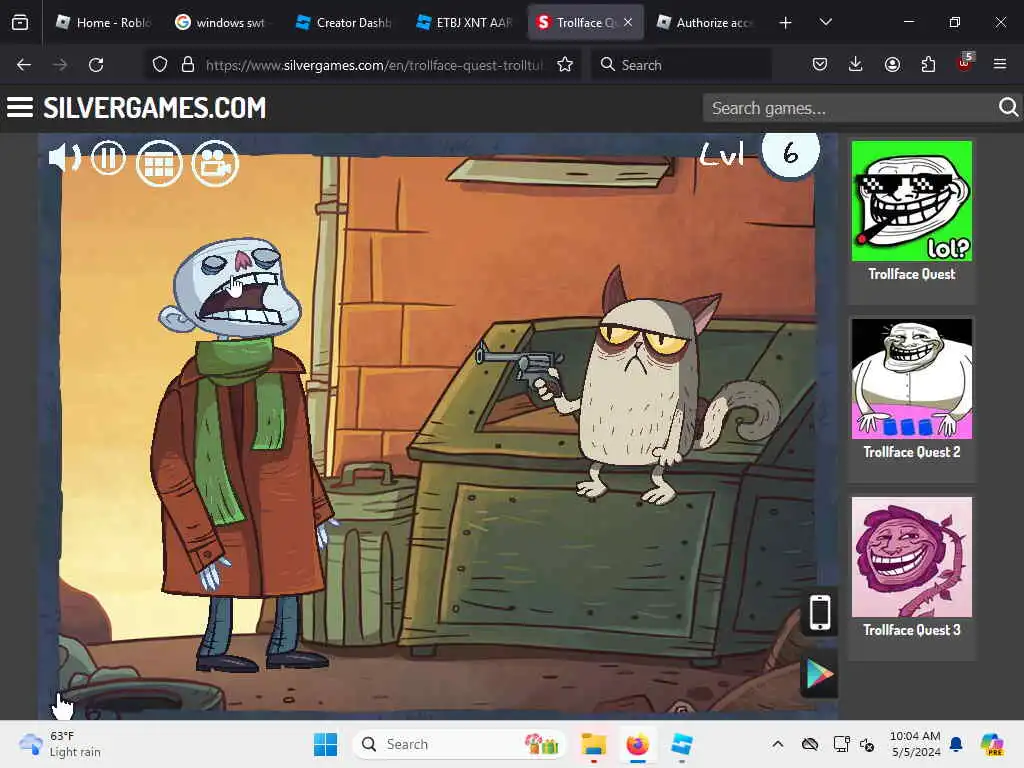Screen dimensions: 1024x768
Task: Open the clock showing 10:04 AM
Action: click(915, 744)
